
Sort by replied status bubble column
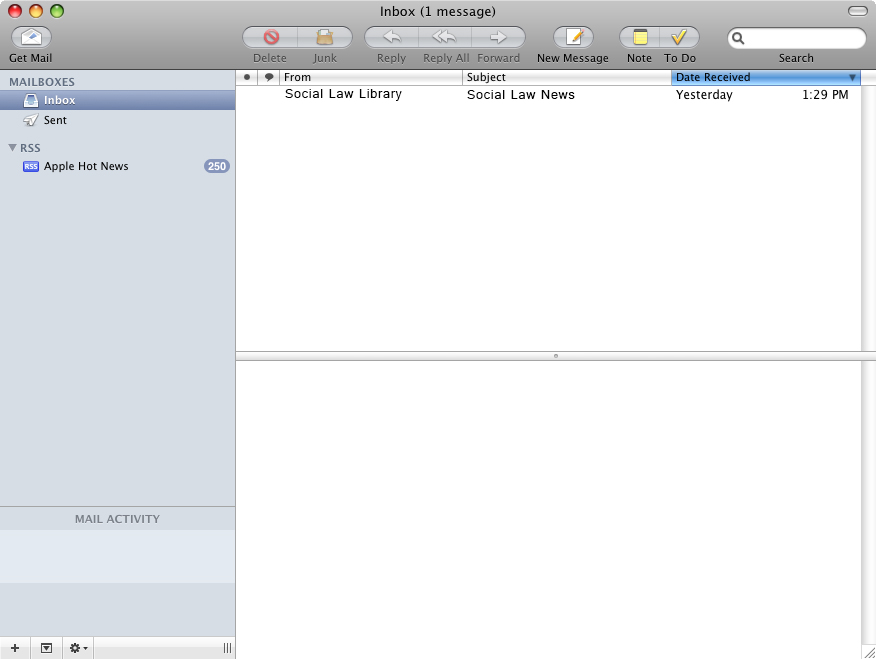269,77
